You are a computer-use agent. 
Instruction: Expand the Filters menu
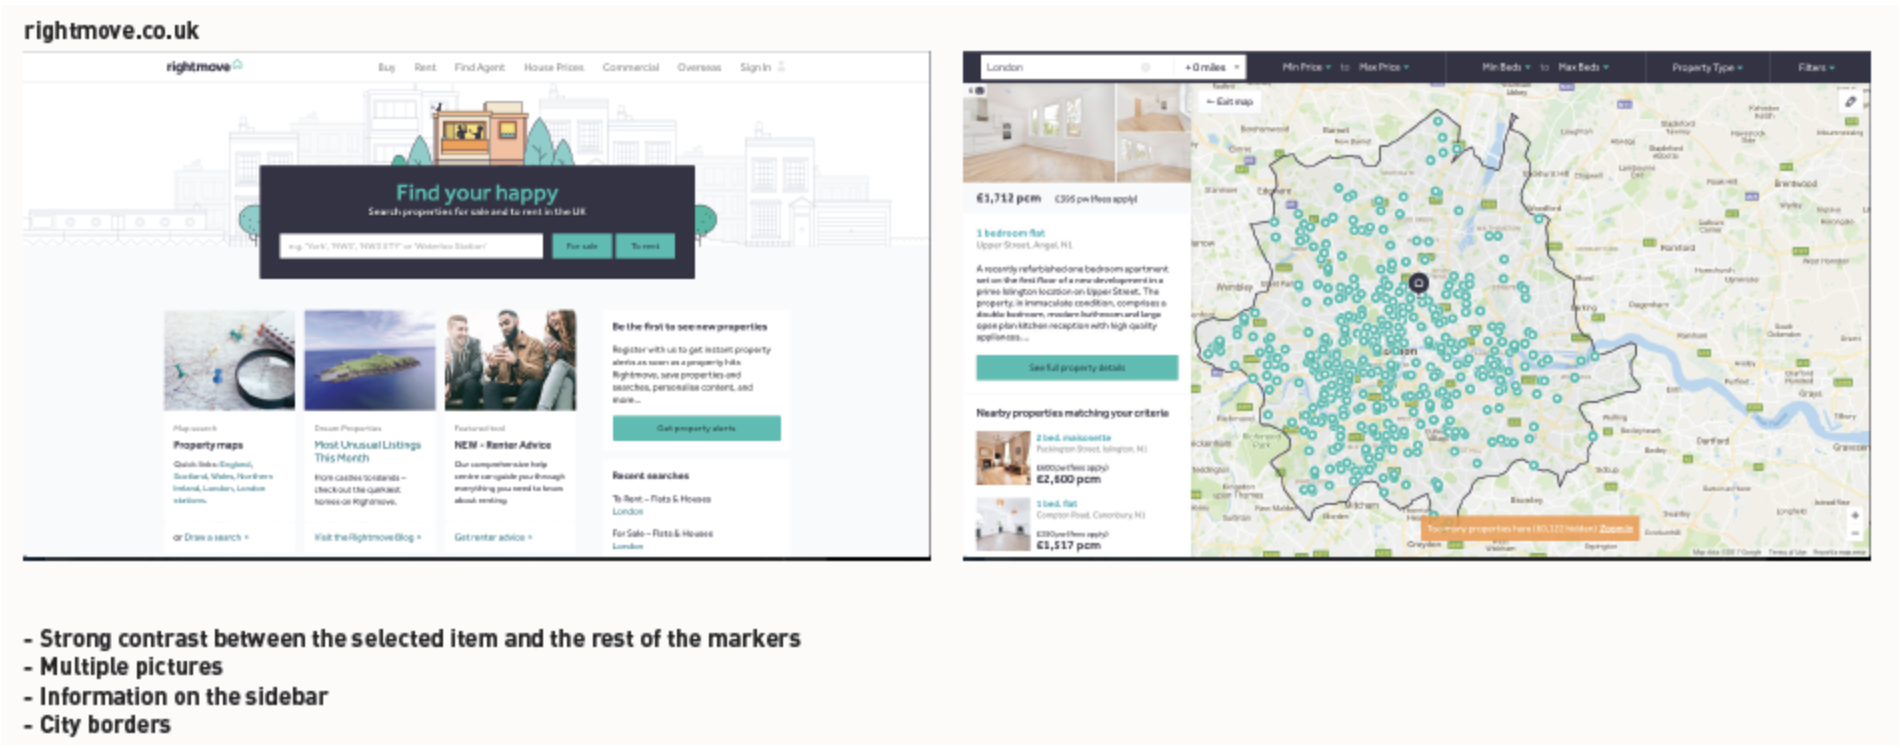pyautogui.click(x=1816, y=67)
